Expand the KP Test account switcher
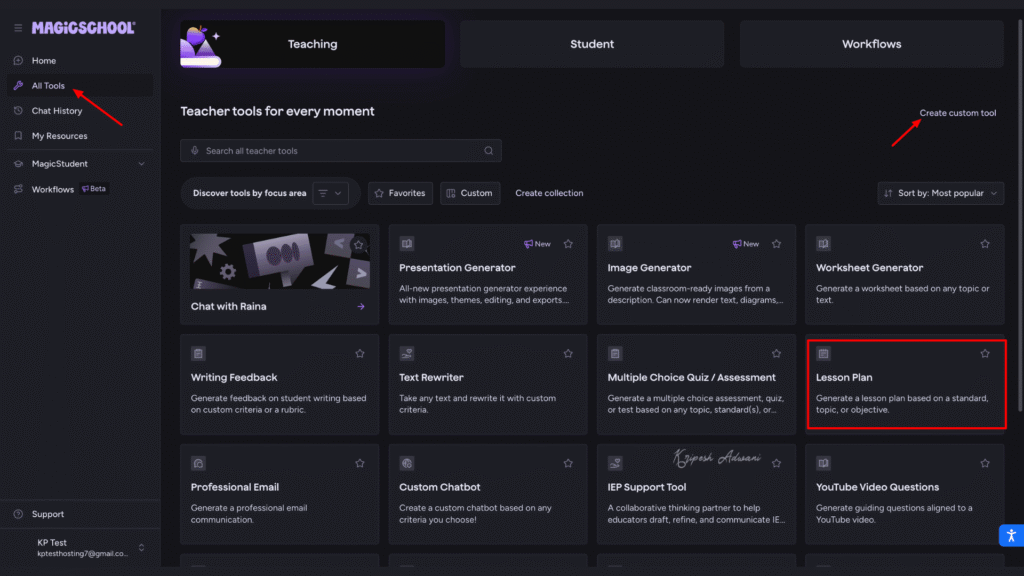 tap(142, 547)
